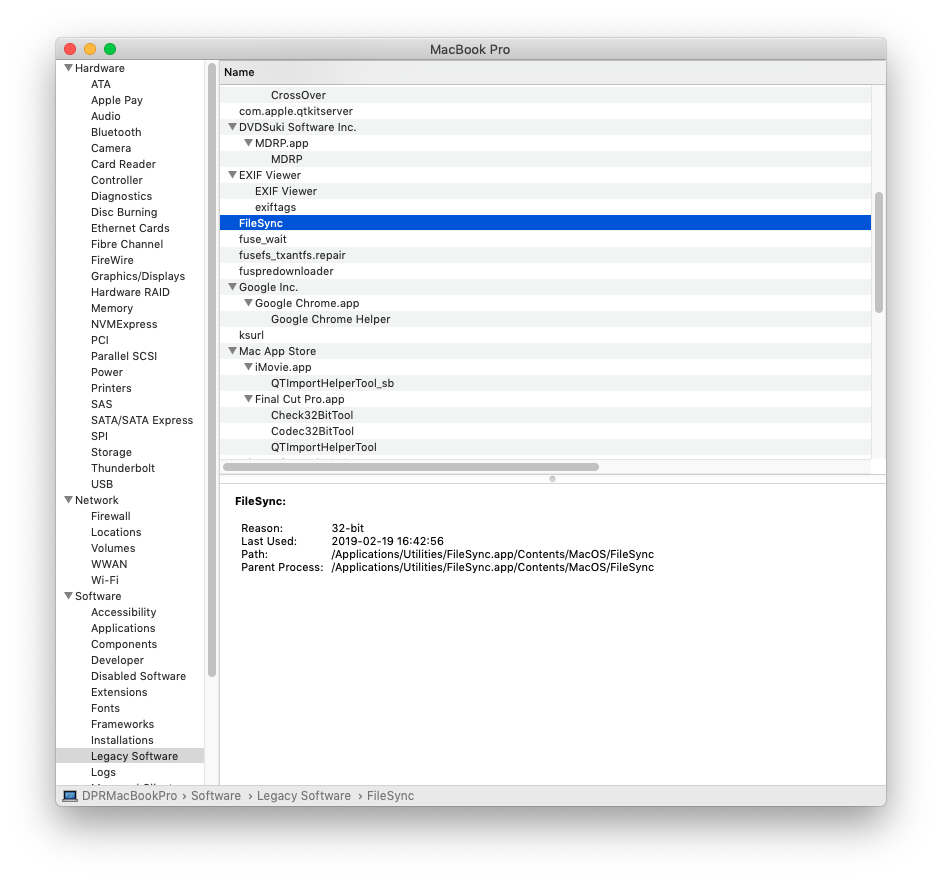Screen dimensions: 942x880
Task: Click the list's vertical scrollbar thumb
Action: 879,252
